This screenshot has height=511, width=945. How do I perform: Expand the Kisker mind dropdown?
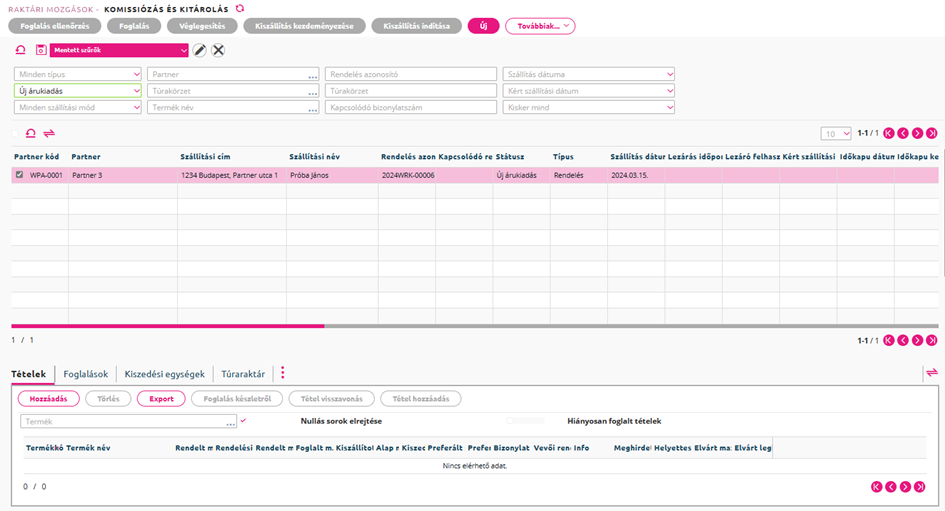589,107
